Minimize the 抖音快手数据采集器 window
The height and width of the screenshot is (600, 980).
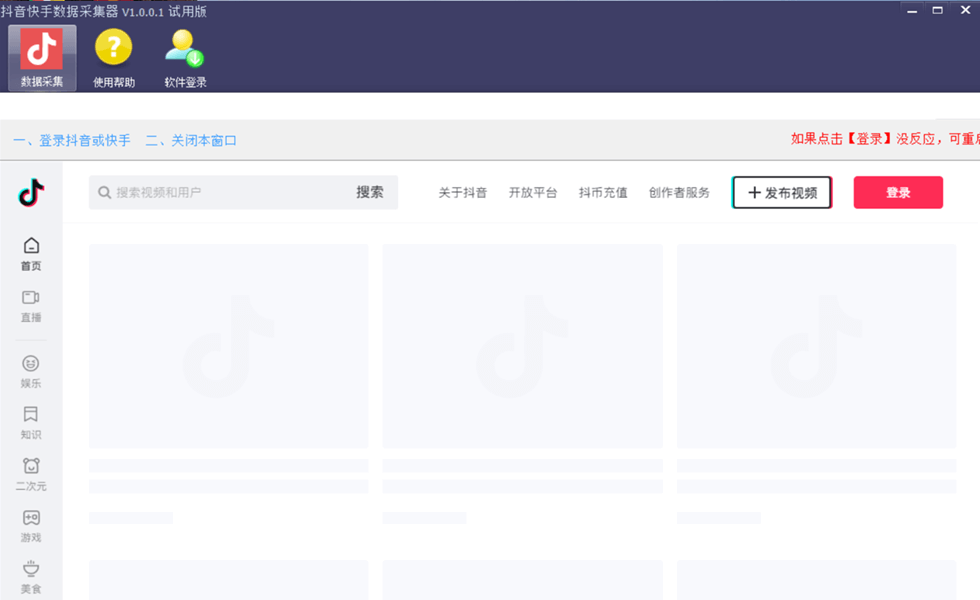[x=912, y=11]
